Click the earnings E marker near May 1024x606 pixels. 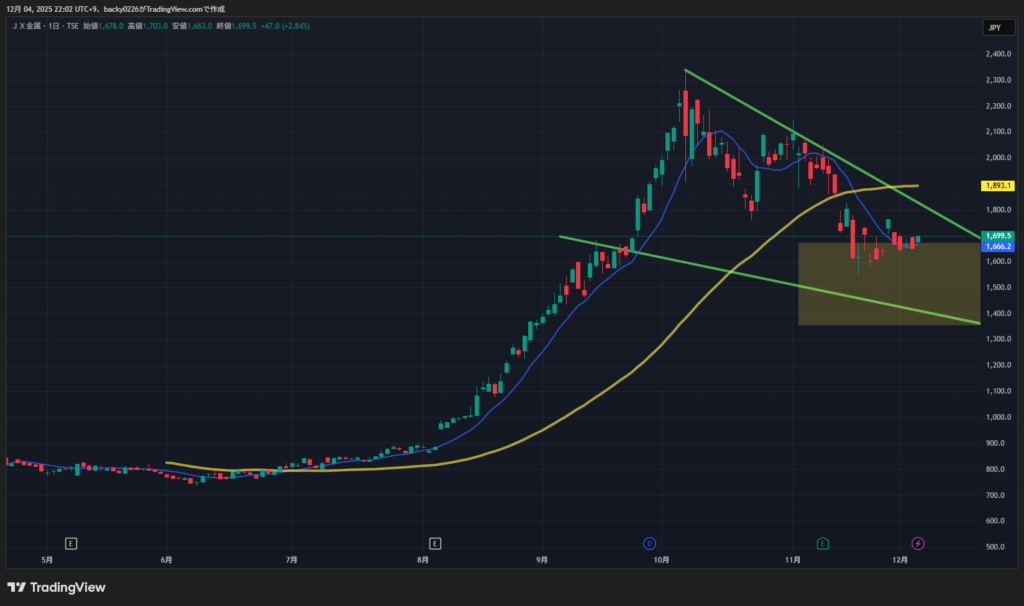[x=71, y=543]
